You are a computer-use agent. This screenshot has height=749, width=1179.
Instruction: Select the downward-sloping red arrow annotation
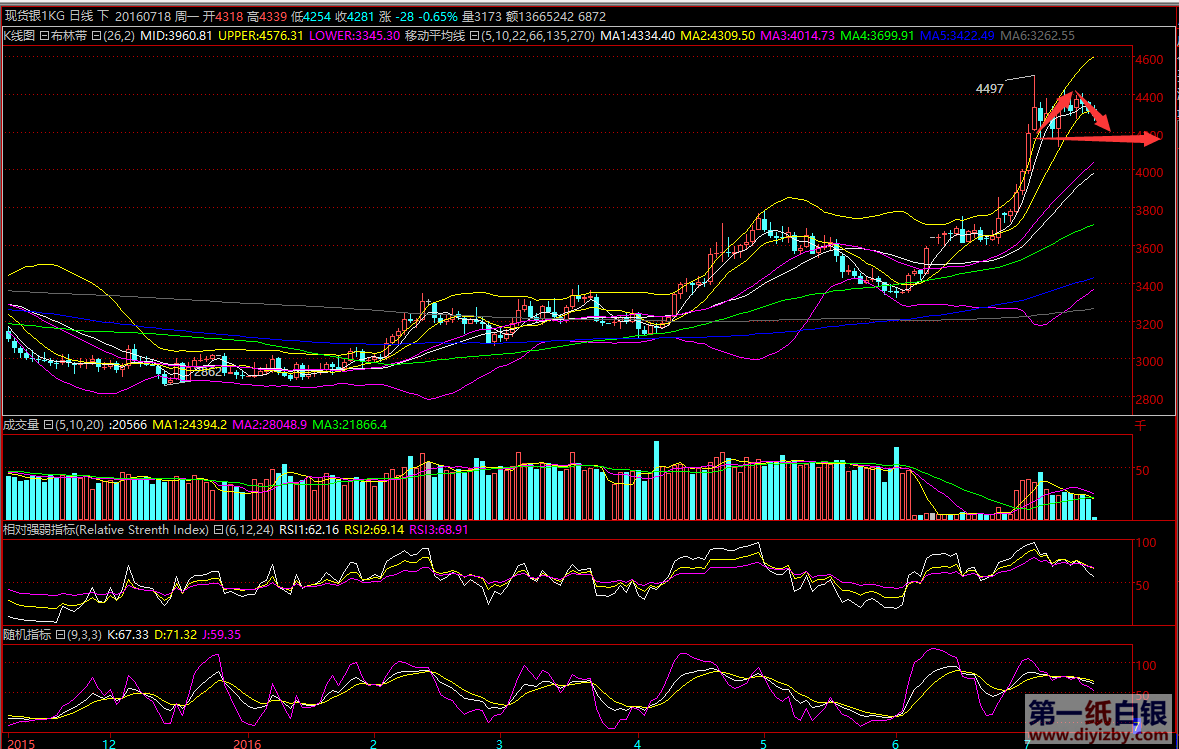[1093, 111]
